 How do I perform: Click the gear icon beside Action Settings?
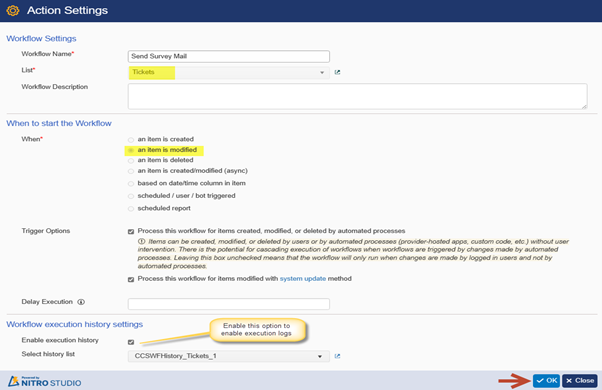tap(13, 10)
